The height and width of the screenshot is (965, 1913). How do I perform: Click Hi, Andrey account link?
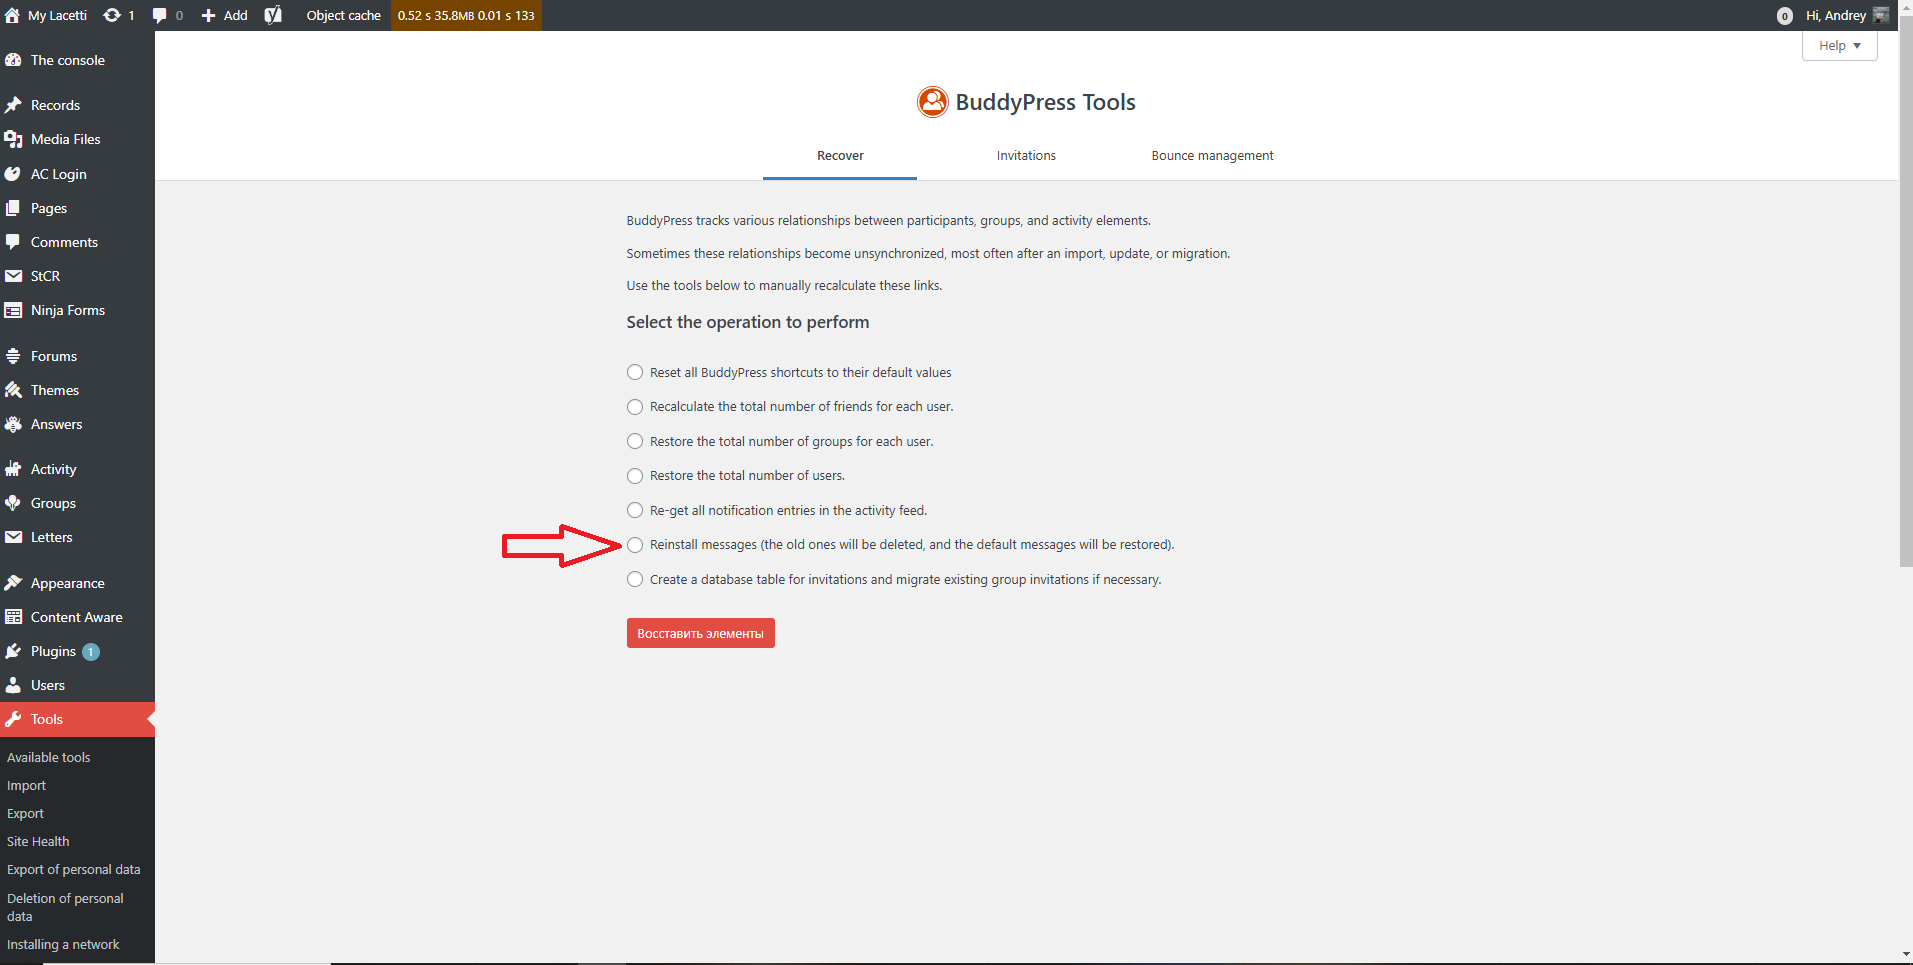pos(1836,15)
